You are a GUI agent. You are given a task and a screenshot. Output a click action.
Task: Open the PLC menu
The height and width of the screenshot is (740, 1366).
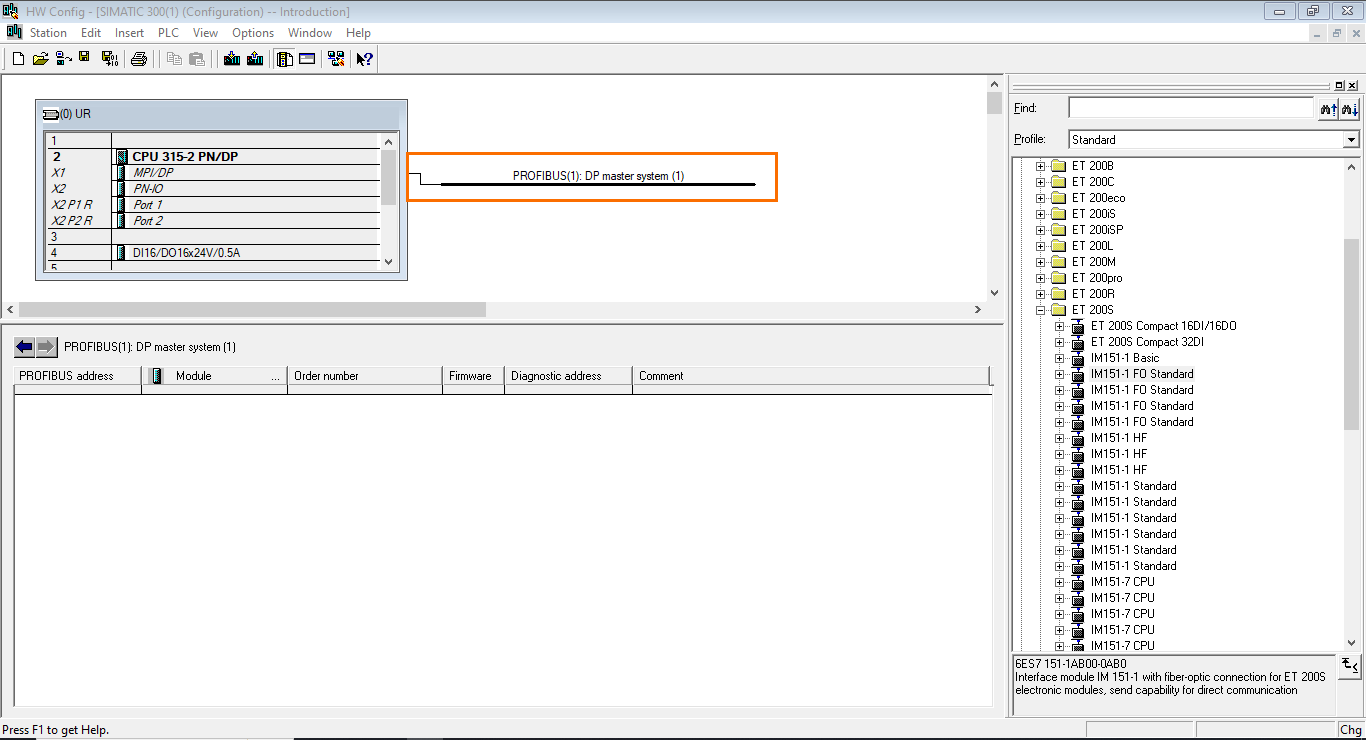click(168, 32)
